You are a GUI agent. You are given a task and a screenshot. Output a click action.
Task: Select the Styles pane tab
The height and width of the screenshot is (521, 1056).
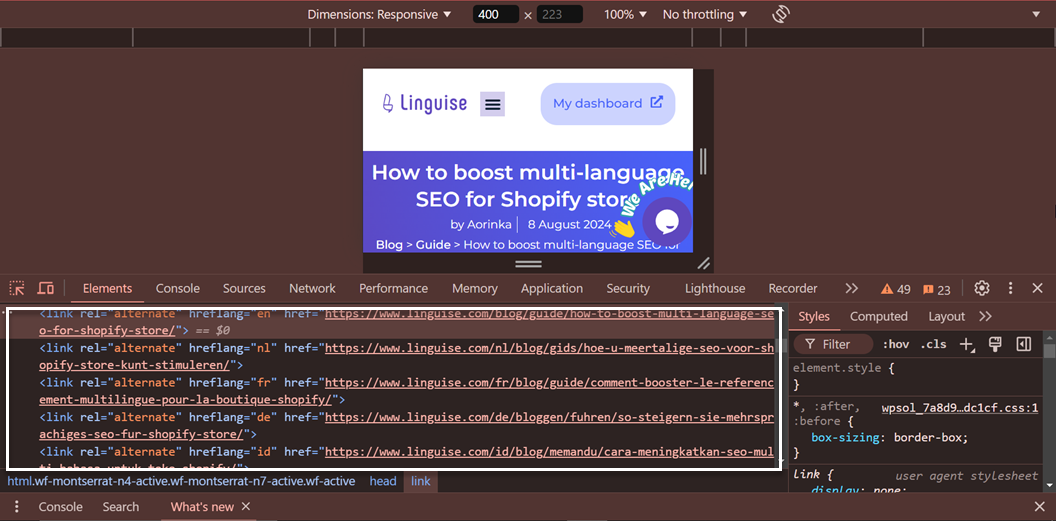click(x=814, y=316)
